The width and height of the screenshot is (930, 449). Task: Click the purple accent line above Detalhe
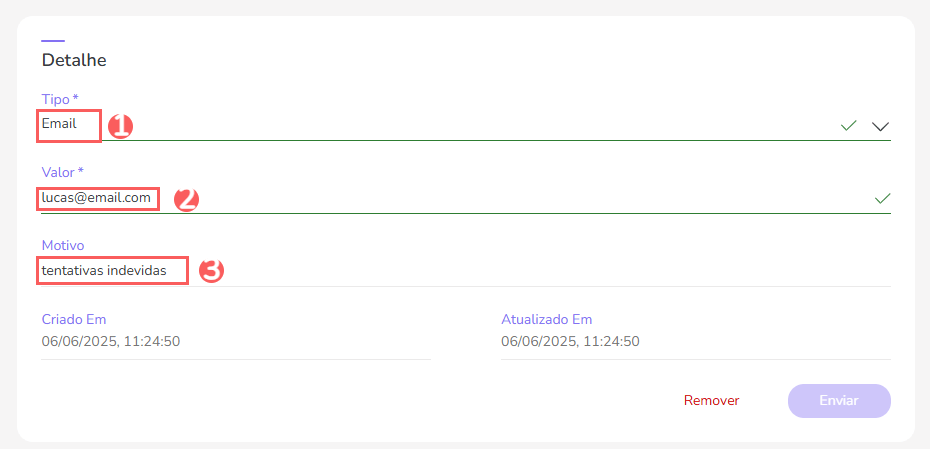click(53, 41)
